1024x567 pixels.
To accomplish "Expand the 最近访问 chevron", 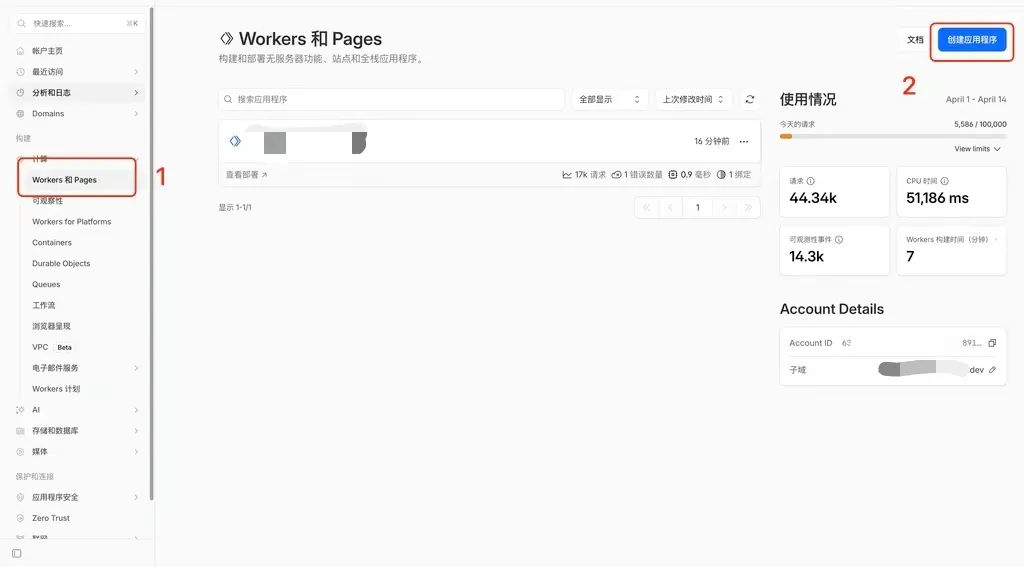I will [x=136, y=72].
